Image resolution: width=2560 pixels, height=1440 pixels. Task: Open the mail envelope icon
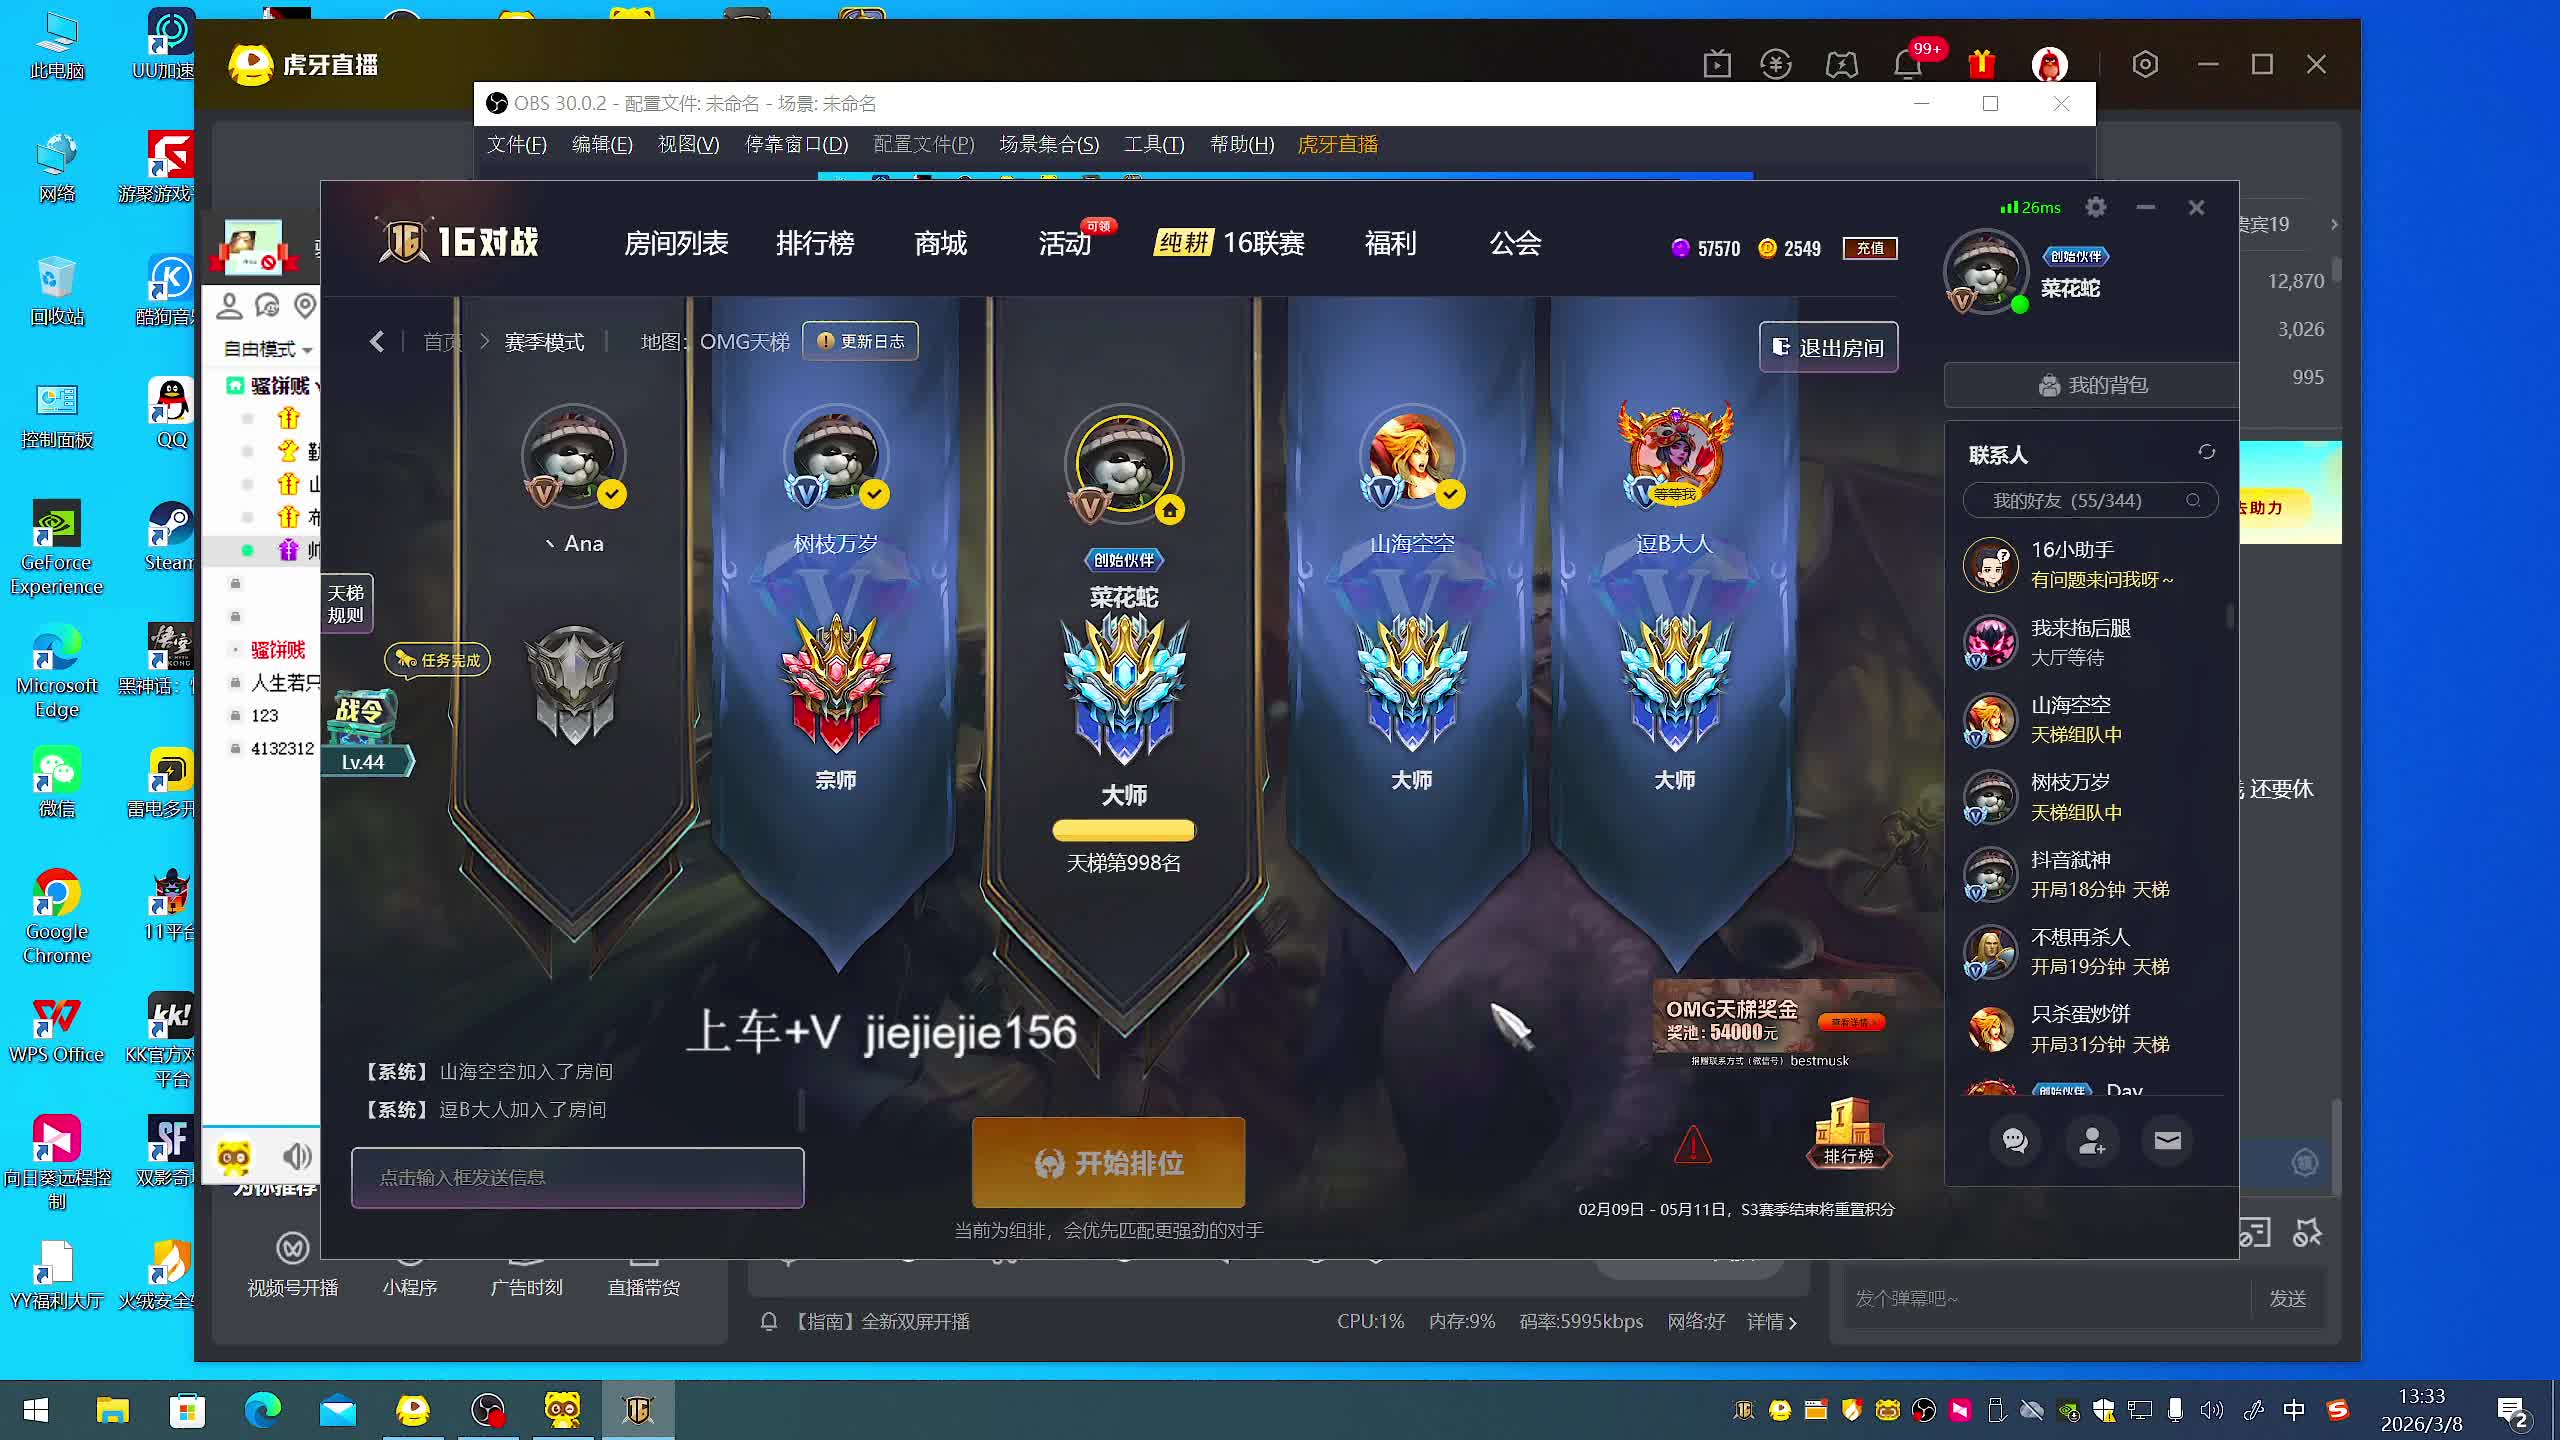2167,1140
